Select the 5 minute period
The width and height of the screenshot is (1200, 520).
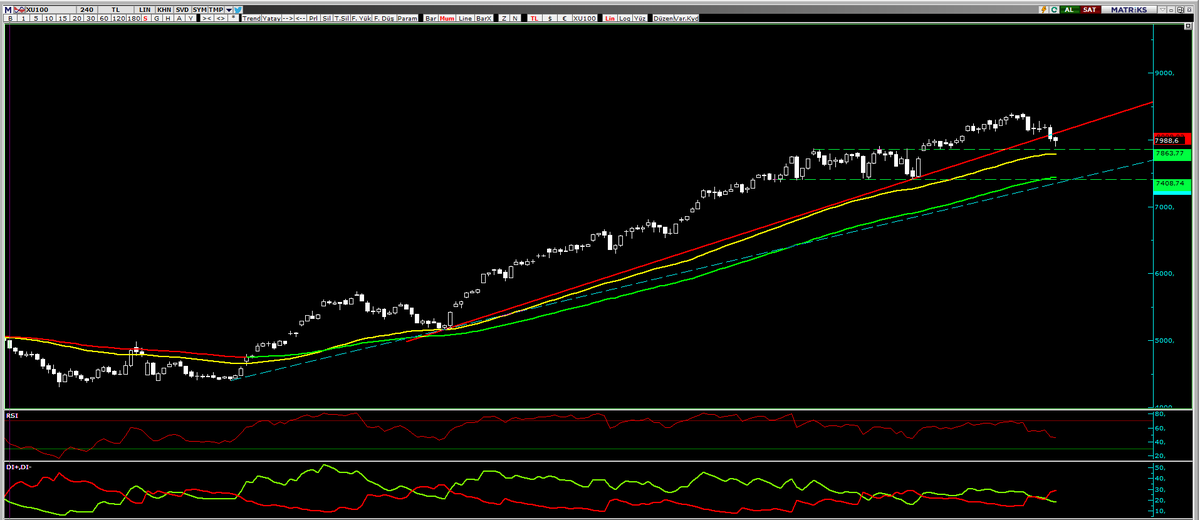tap(36, 19)
